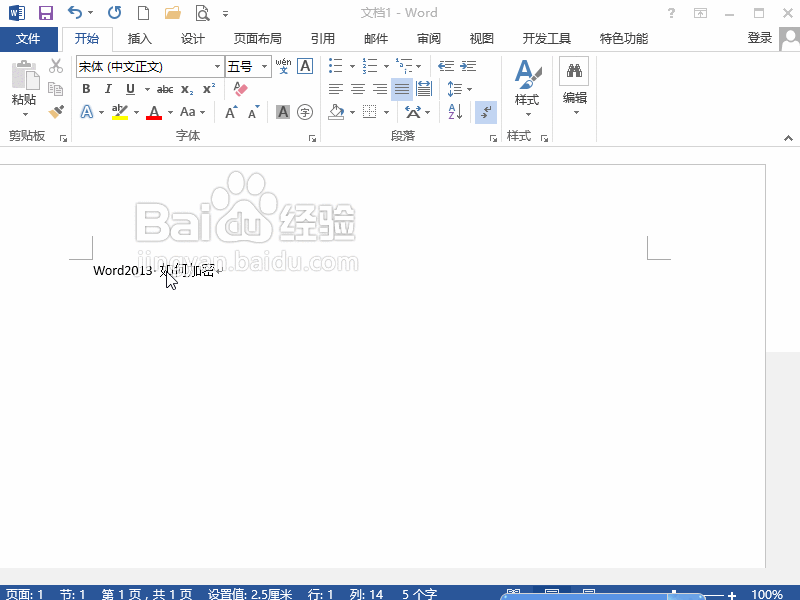
Task: Sort paragraphs with the A-Z icon
Action: click(455, 111)
